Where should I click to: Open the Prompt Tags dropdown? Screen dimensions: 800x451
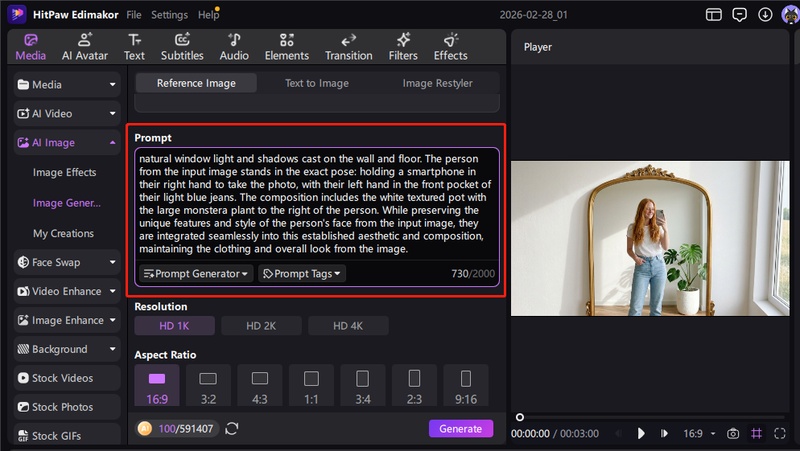302,274
